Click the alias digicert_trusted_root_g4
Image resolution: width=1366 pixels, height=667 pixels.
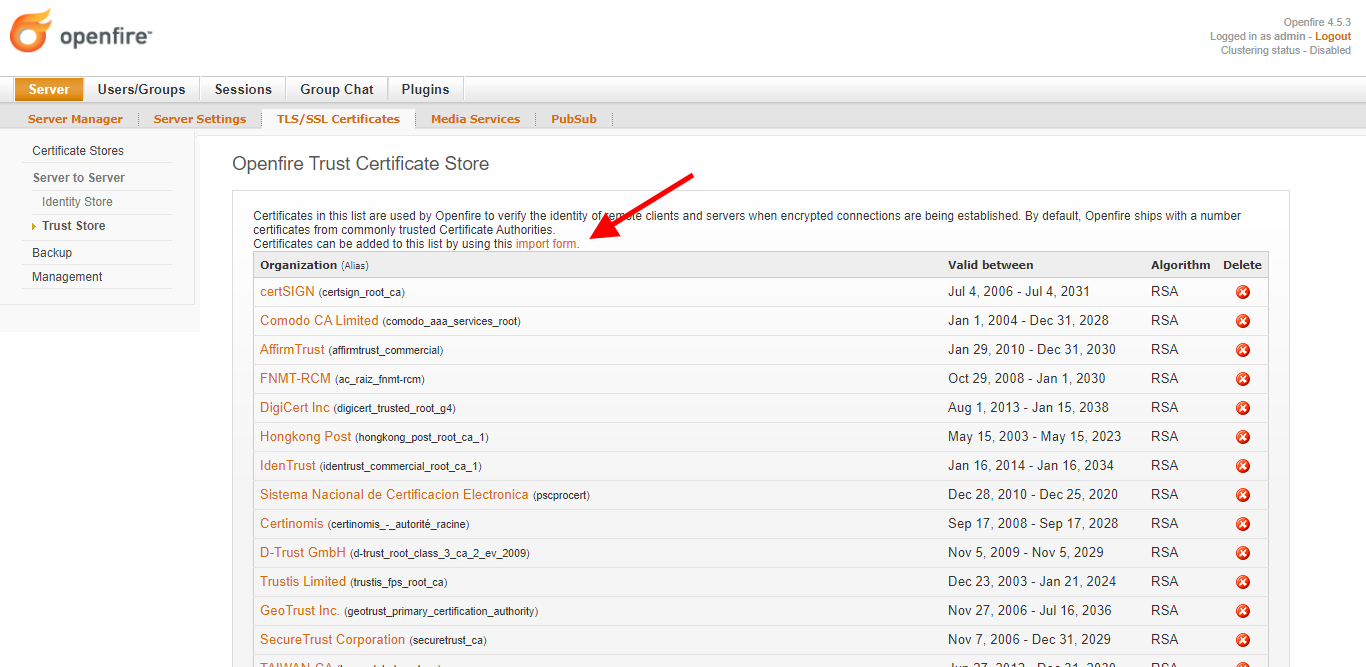click(395, 409)
